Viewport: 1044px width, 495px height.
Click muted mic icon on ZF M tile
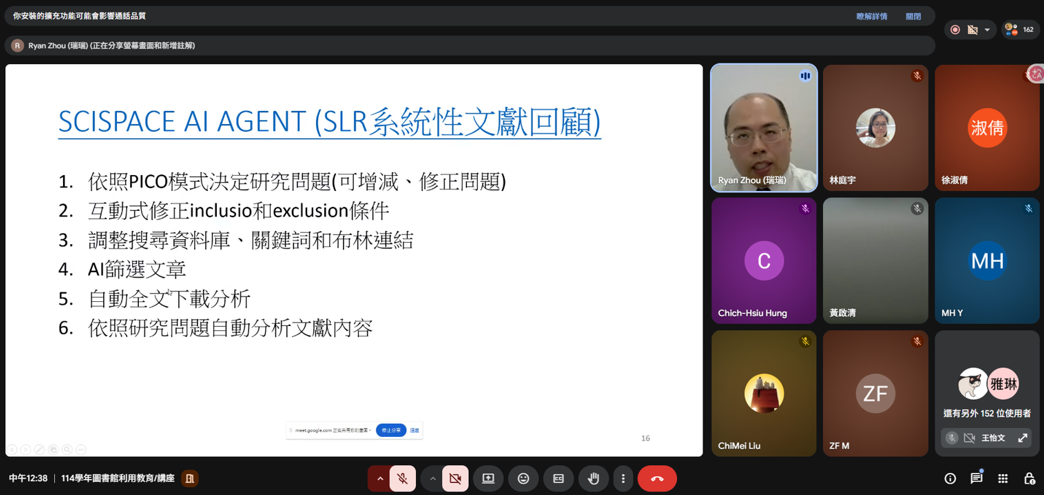pyautogui.click(x=917, y=341)
